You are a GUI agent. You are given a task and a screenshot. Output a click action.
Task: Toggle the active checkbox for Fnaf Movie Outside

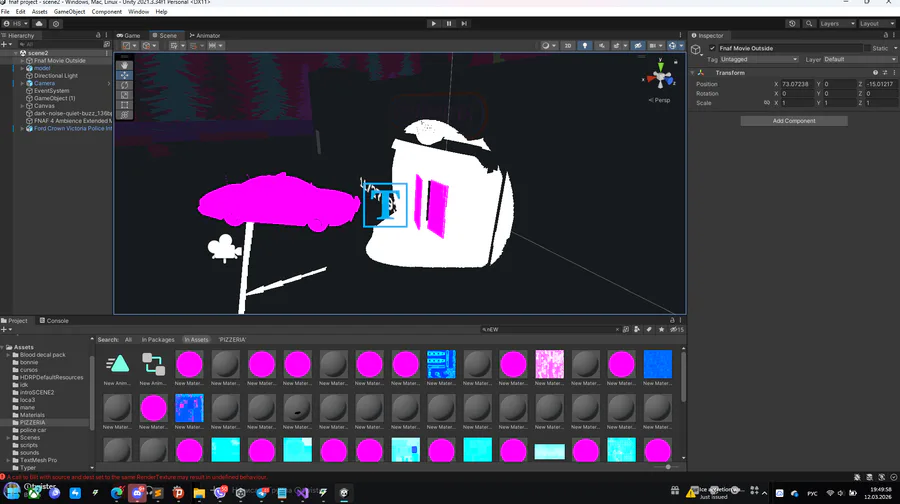(712, 49)
